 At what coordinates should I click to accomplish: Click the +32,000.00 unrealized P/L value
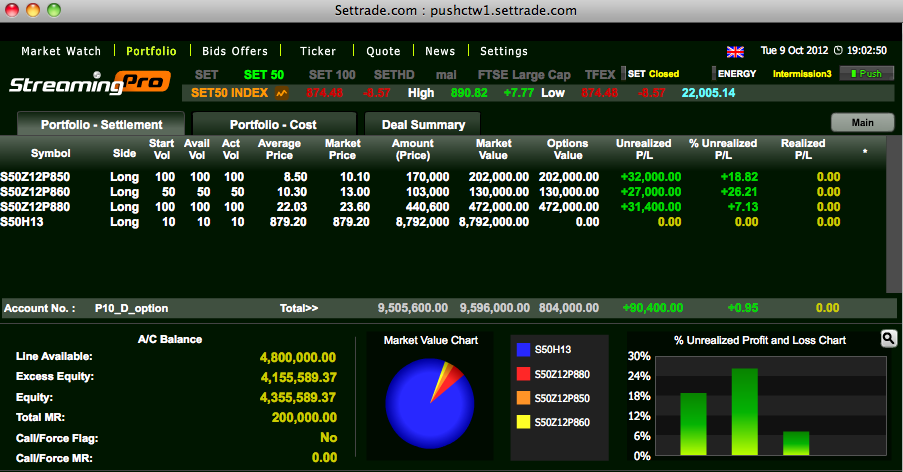(x=651, y=177)
